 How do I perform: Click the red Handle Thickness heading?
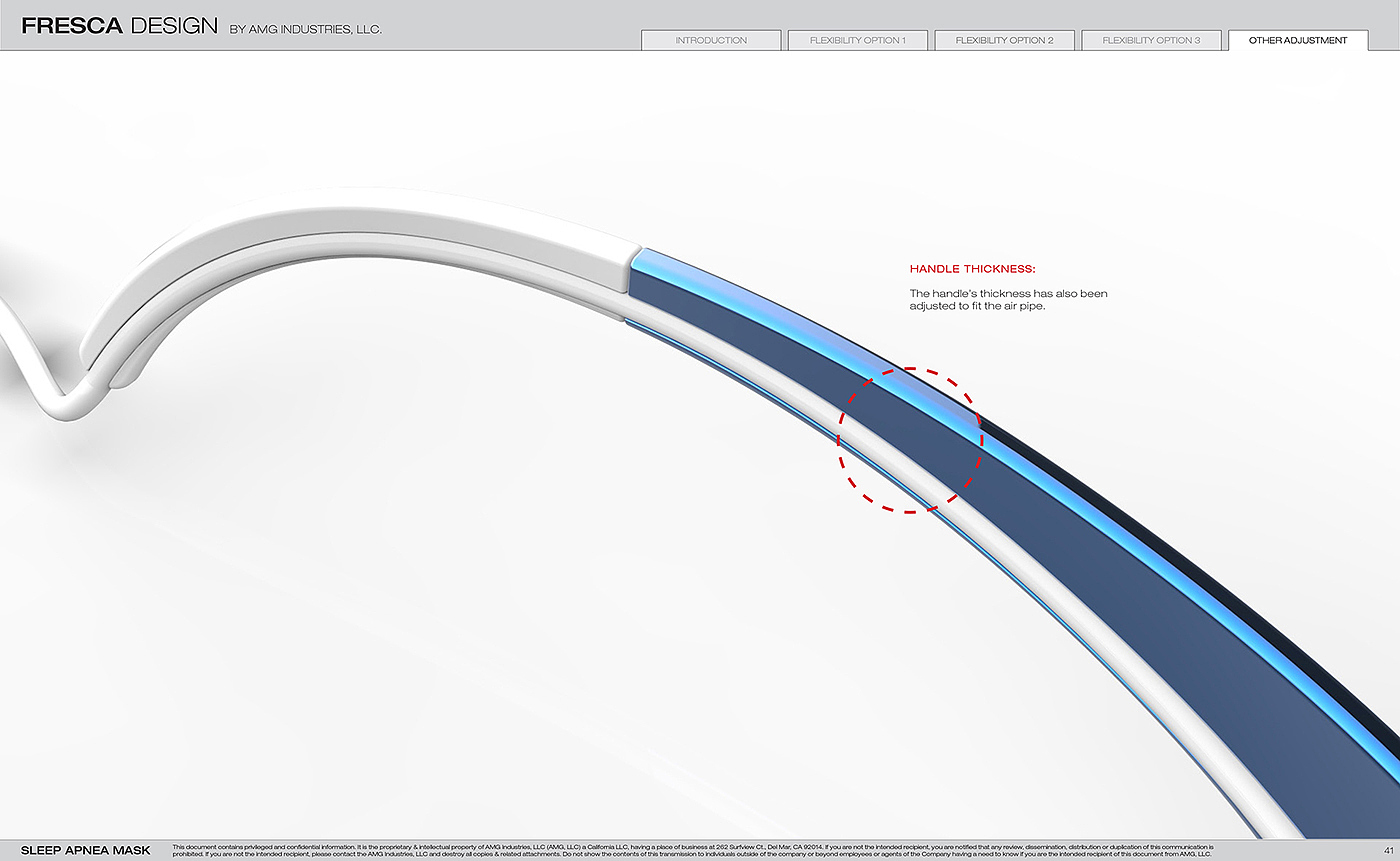pyautogui.click(x=972, y=269)
